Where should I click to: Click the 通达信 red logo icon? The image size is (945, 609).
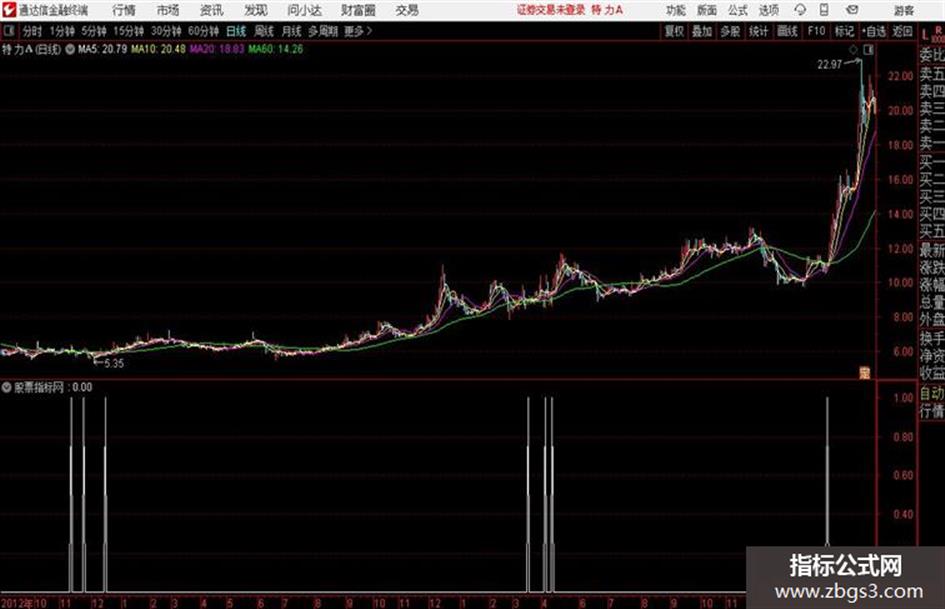coord(8,10)
